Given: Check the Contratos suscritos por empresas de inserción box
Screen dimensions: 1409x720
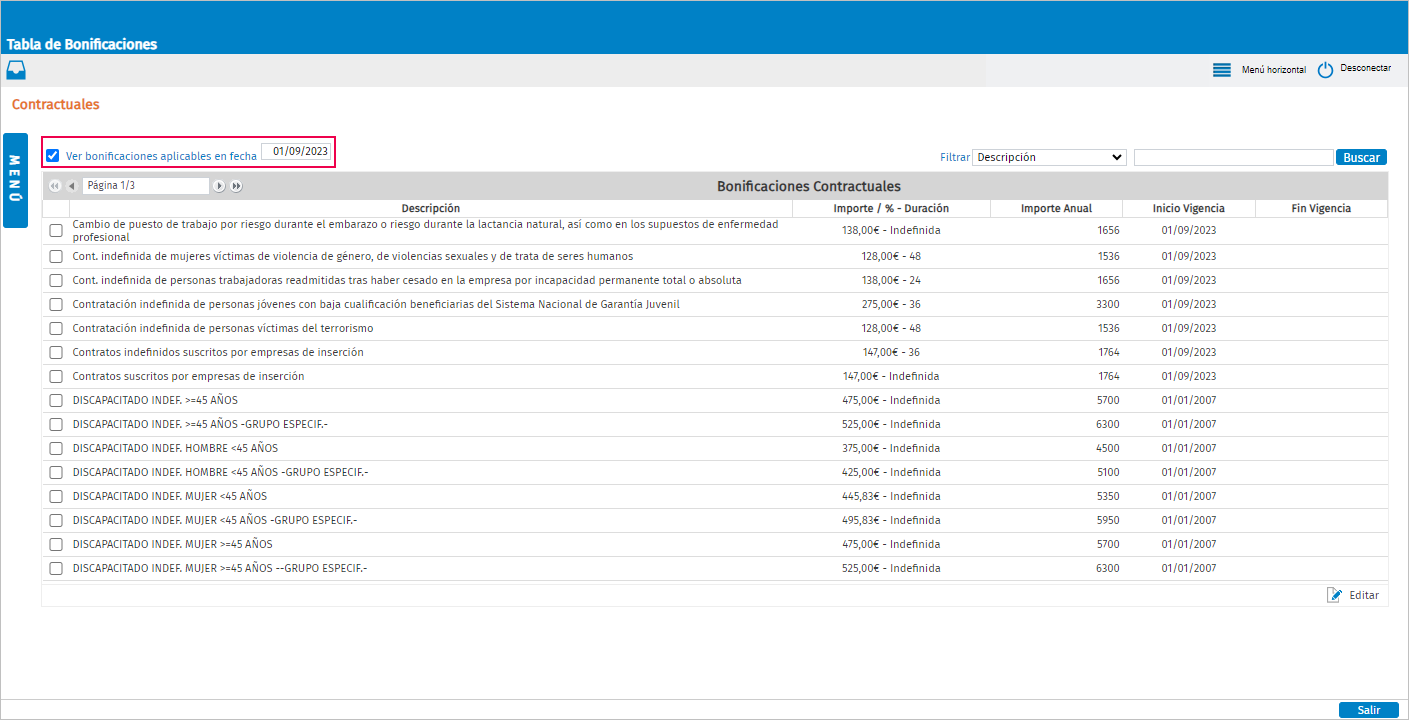Looking at the screenshot, I should pyautogui.click(x=56, y=377).
